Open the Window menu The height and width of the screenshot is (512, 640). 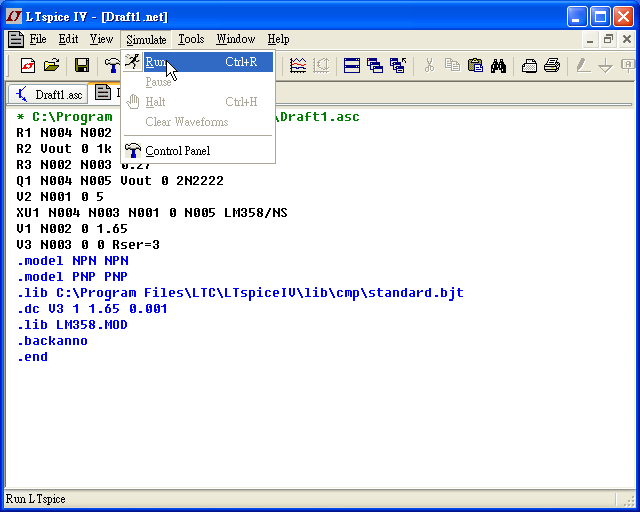click(236, 39)
